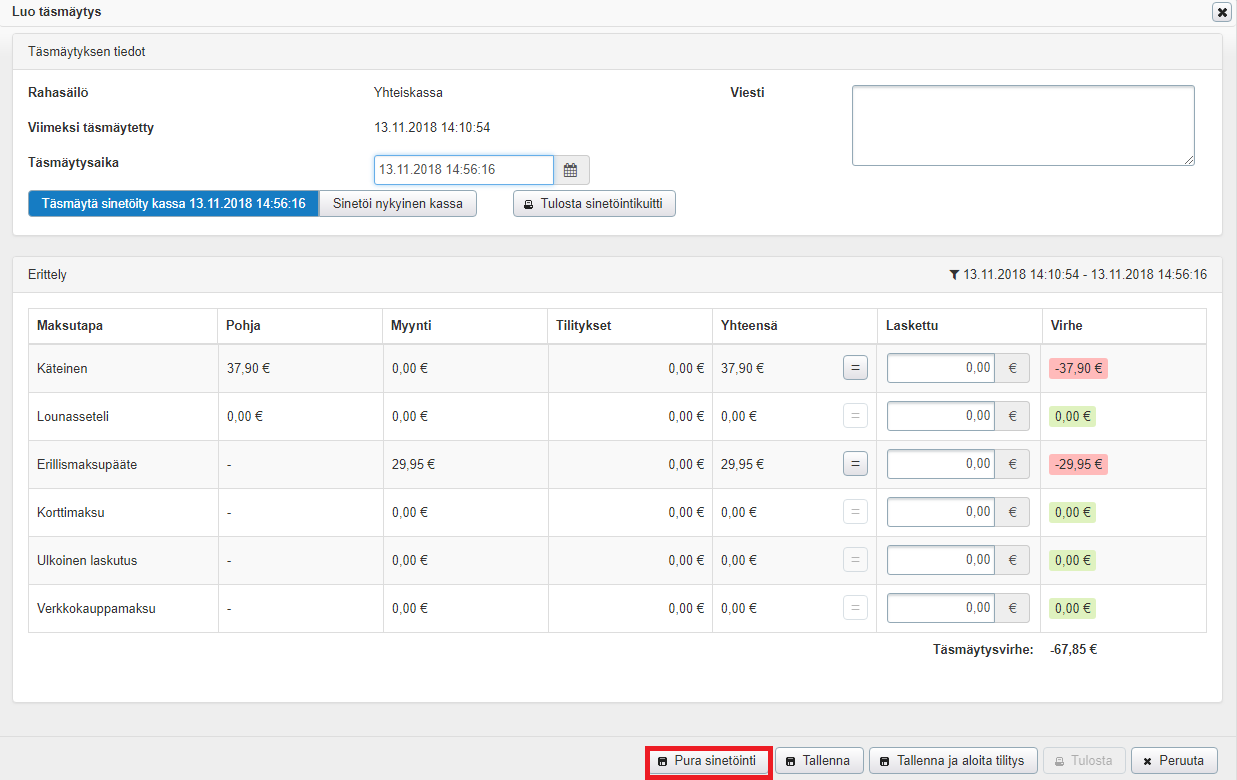1237x780 pixels.
Task: Switch to Sinetöi nykyinen kassa
Action: pyautogui.click(x=397, y=204)
